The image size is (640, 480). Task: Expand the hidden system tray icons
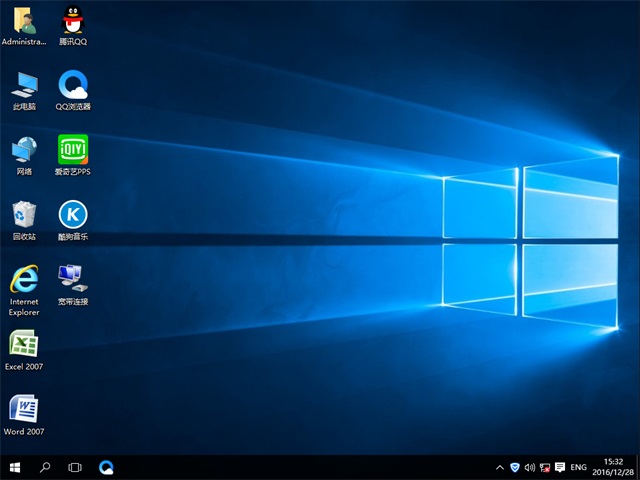point(500,467)
